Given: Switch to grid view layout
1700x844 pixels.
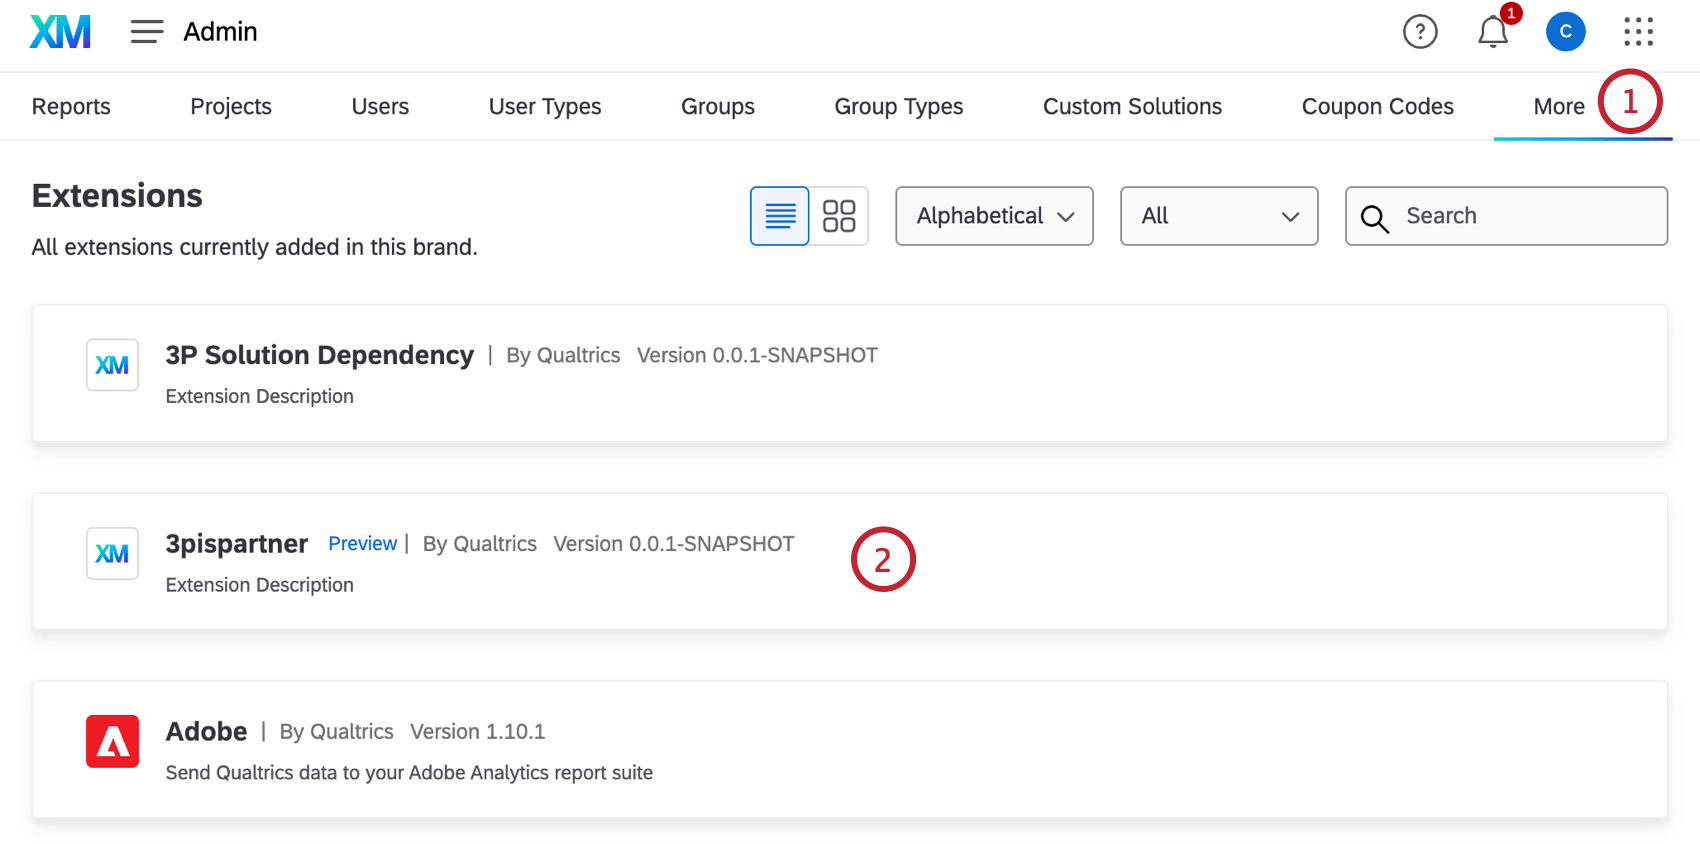Looking at the screenshot, I should tap(838, 216).
